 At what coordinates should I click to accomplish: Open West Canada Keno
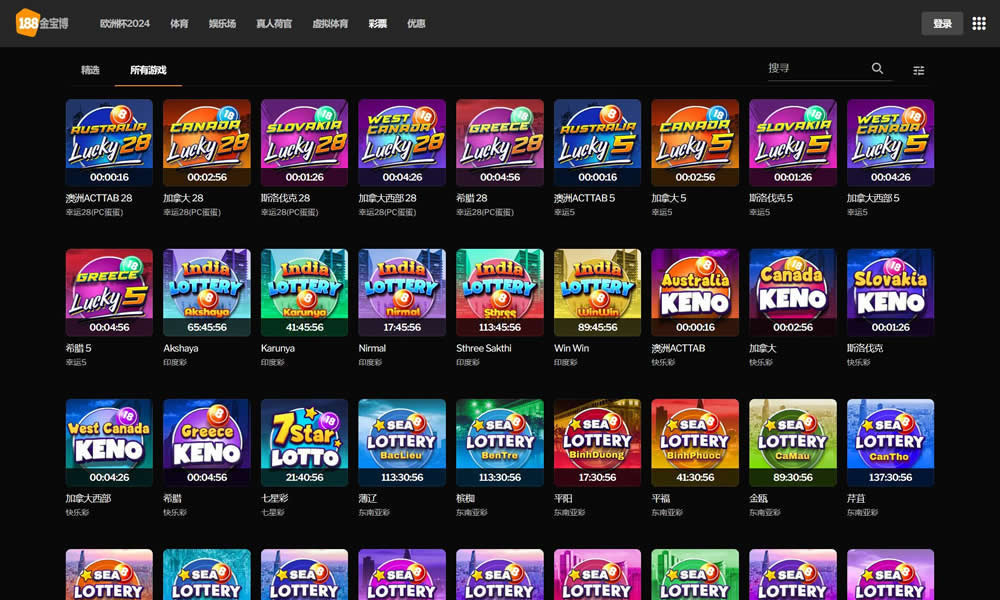(x=109, y=443)
